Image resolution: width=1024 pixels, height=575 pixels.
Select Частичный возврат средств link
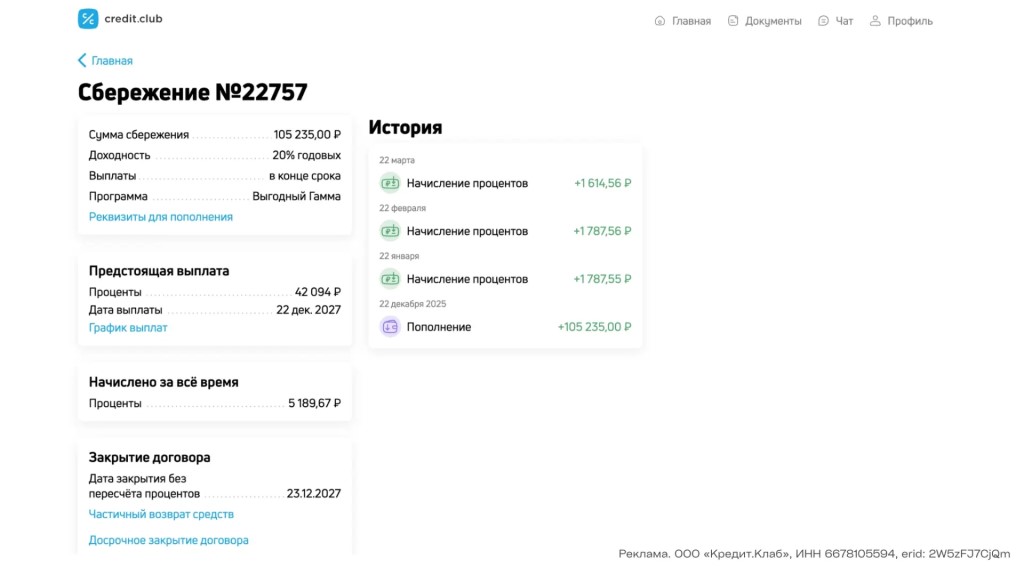coord(161,515)
